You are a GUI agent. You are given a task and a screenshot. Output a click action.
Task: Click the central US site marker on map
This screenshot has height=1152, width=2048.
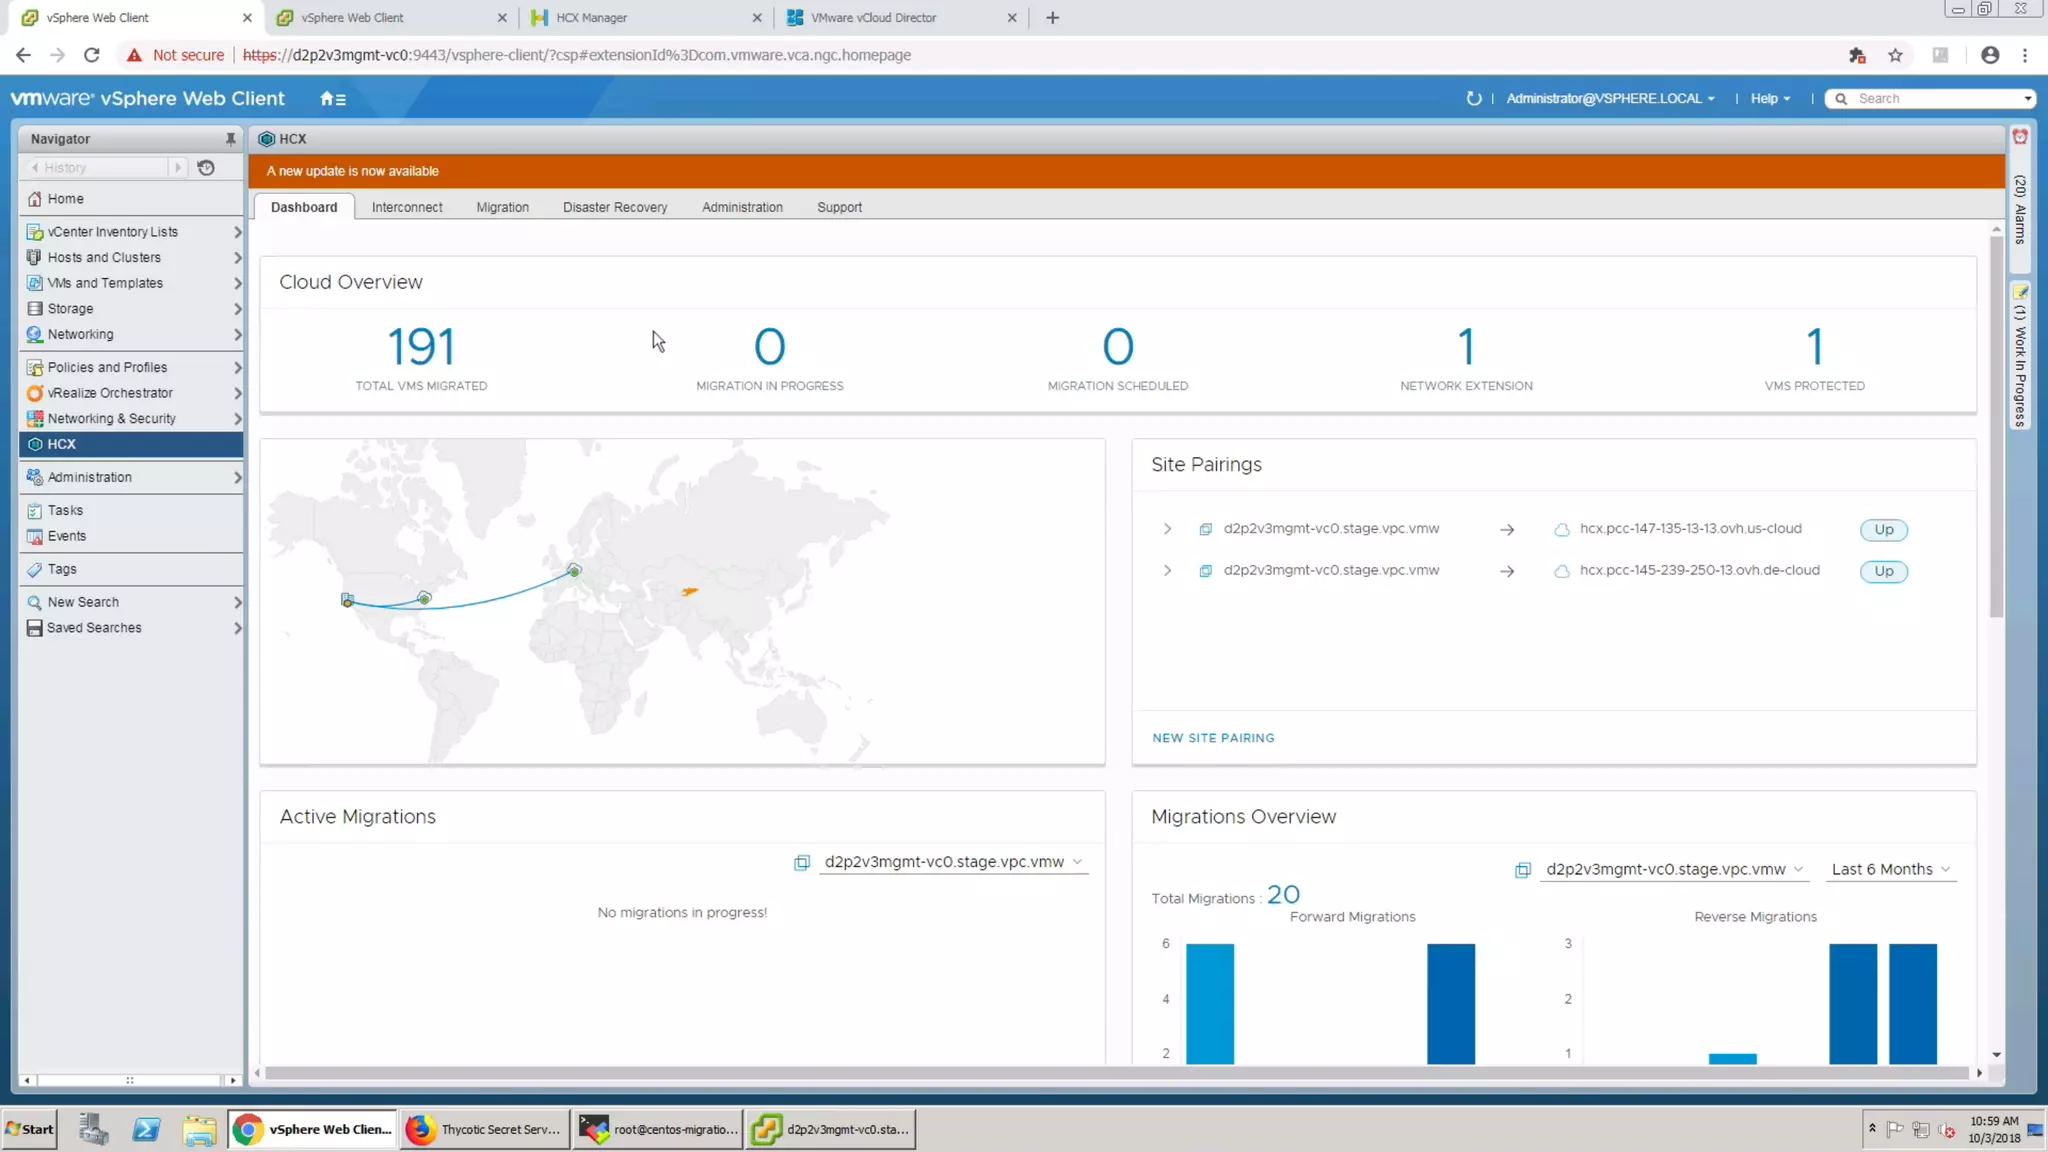click(x=424, y=598)
